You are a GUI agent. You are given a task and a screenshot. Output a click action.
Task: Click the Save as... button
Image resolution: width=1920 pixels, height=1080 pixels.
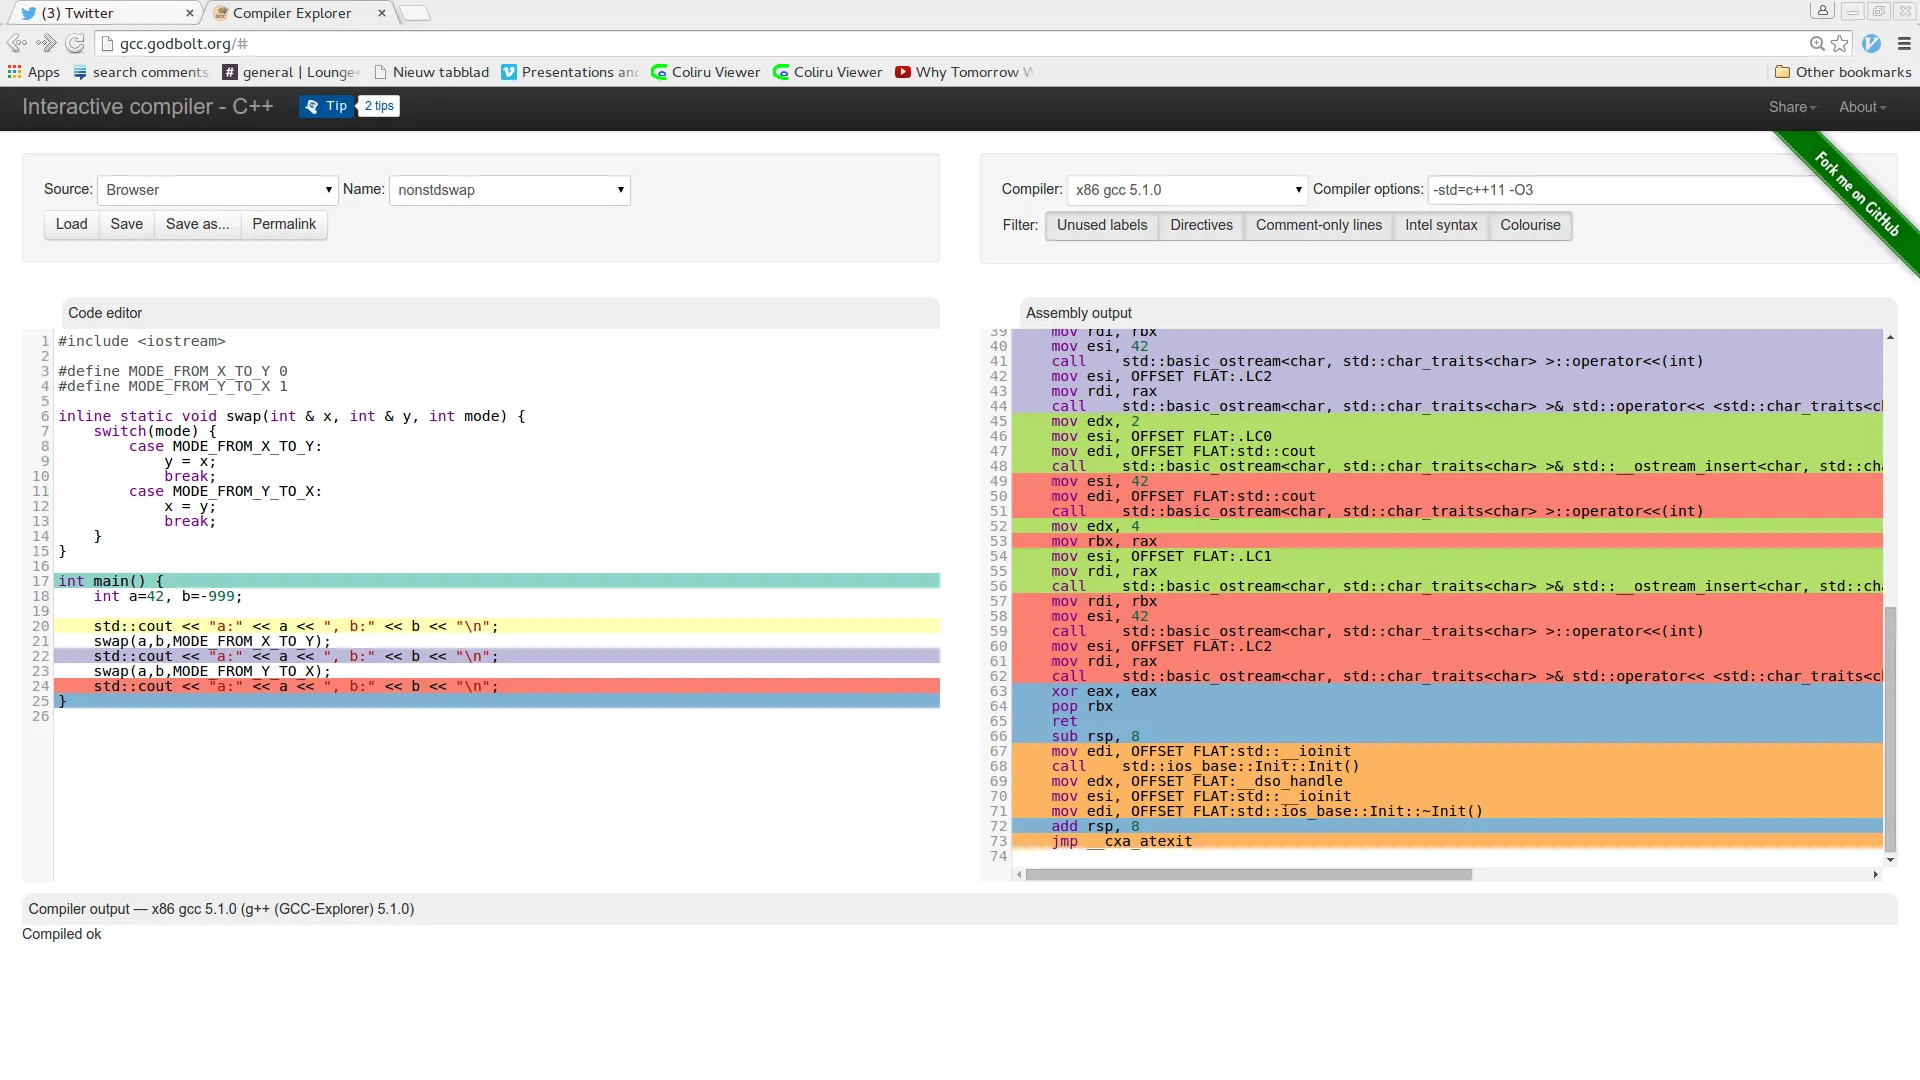click(x=197, y=224)
